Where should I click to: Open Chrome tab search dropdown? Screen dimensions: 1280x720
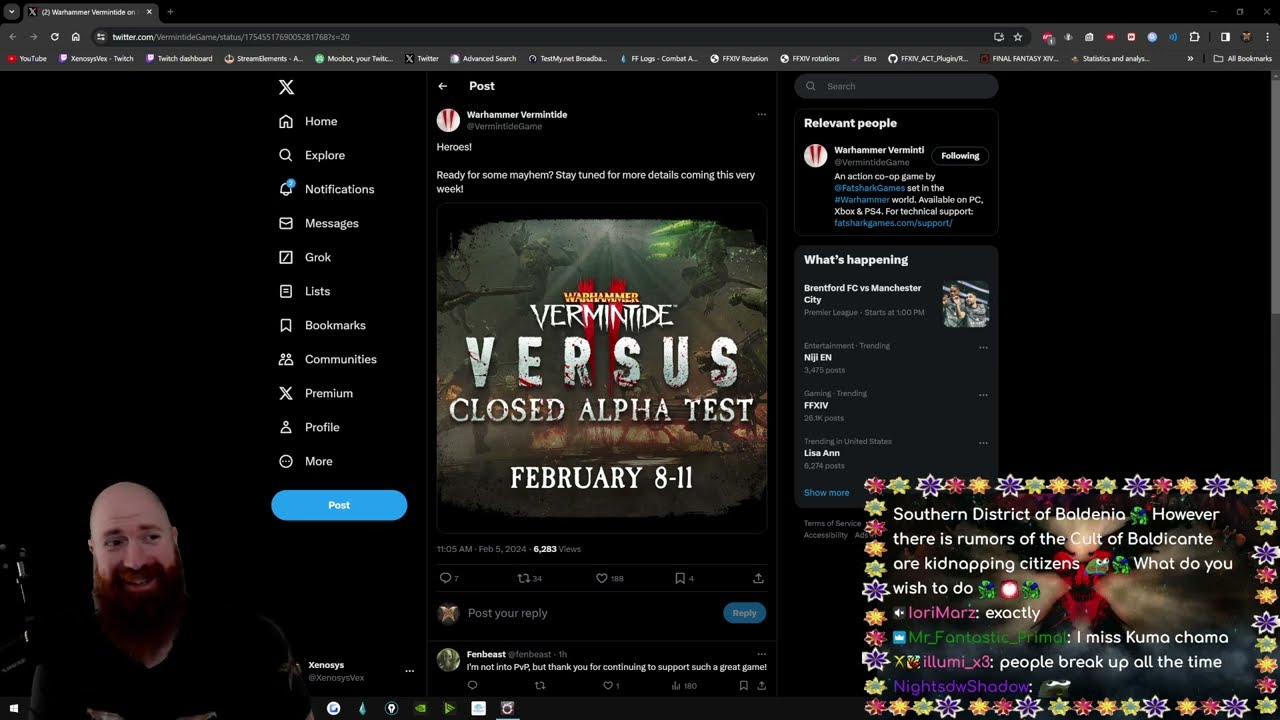click(12, 12)
